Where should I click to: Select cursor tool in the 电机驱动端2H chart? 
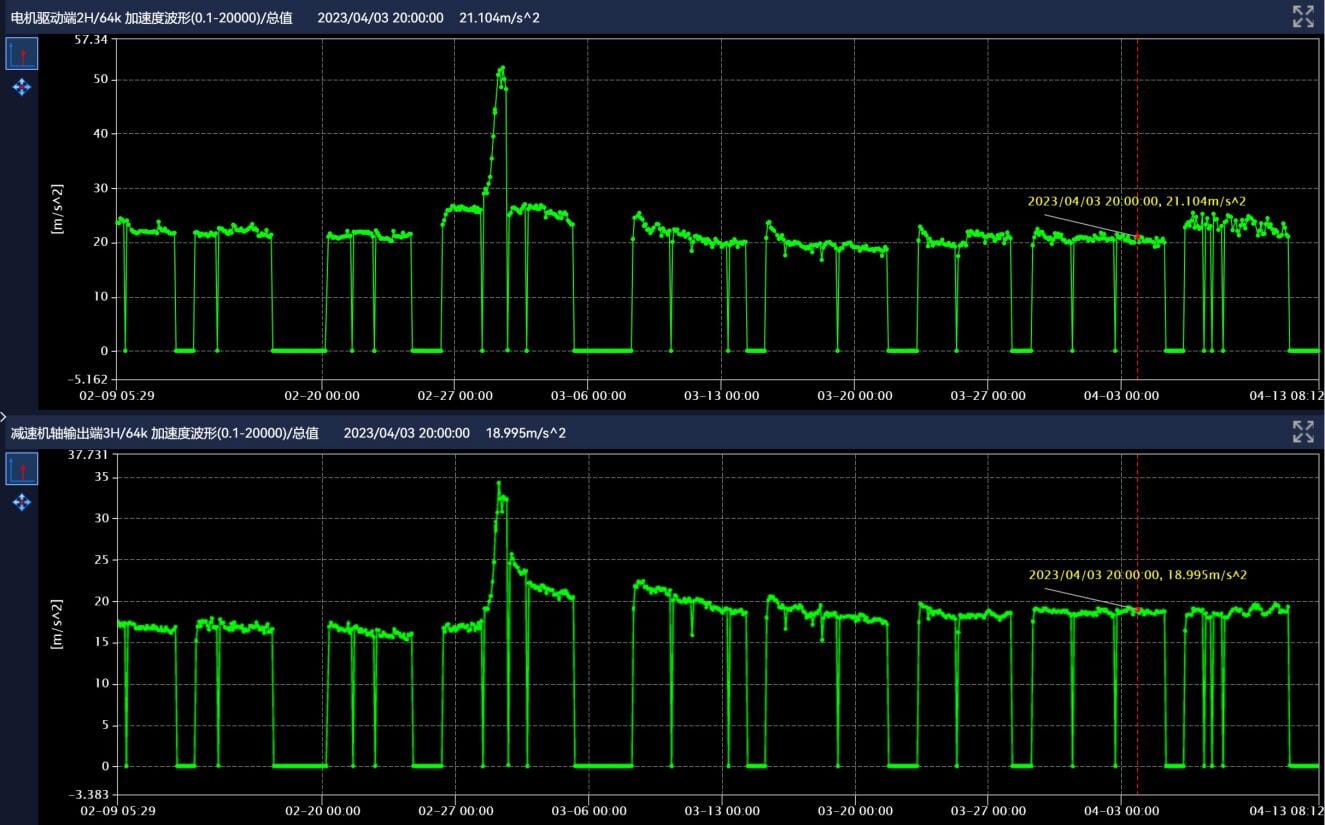point(22,54)
